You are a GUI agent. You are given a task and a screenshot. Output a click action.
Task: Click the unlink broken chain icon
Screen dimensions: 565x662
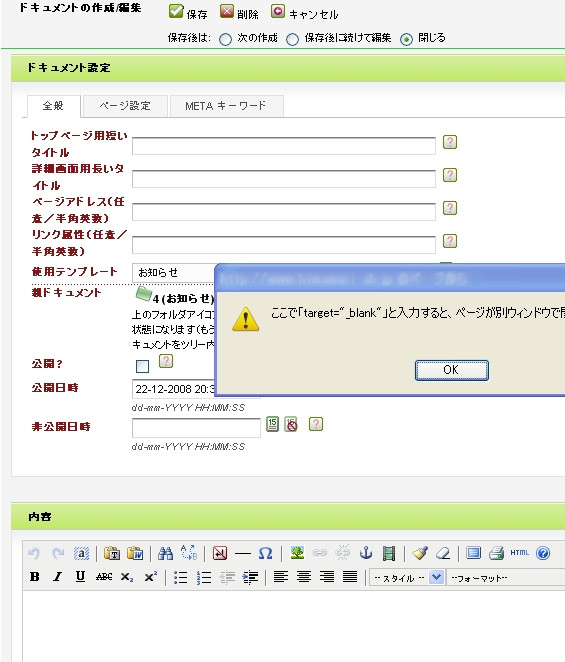pyautogui.click(x=342, y=553)
